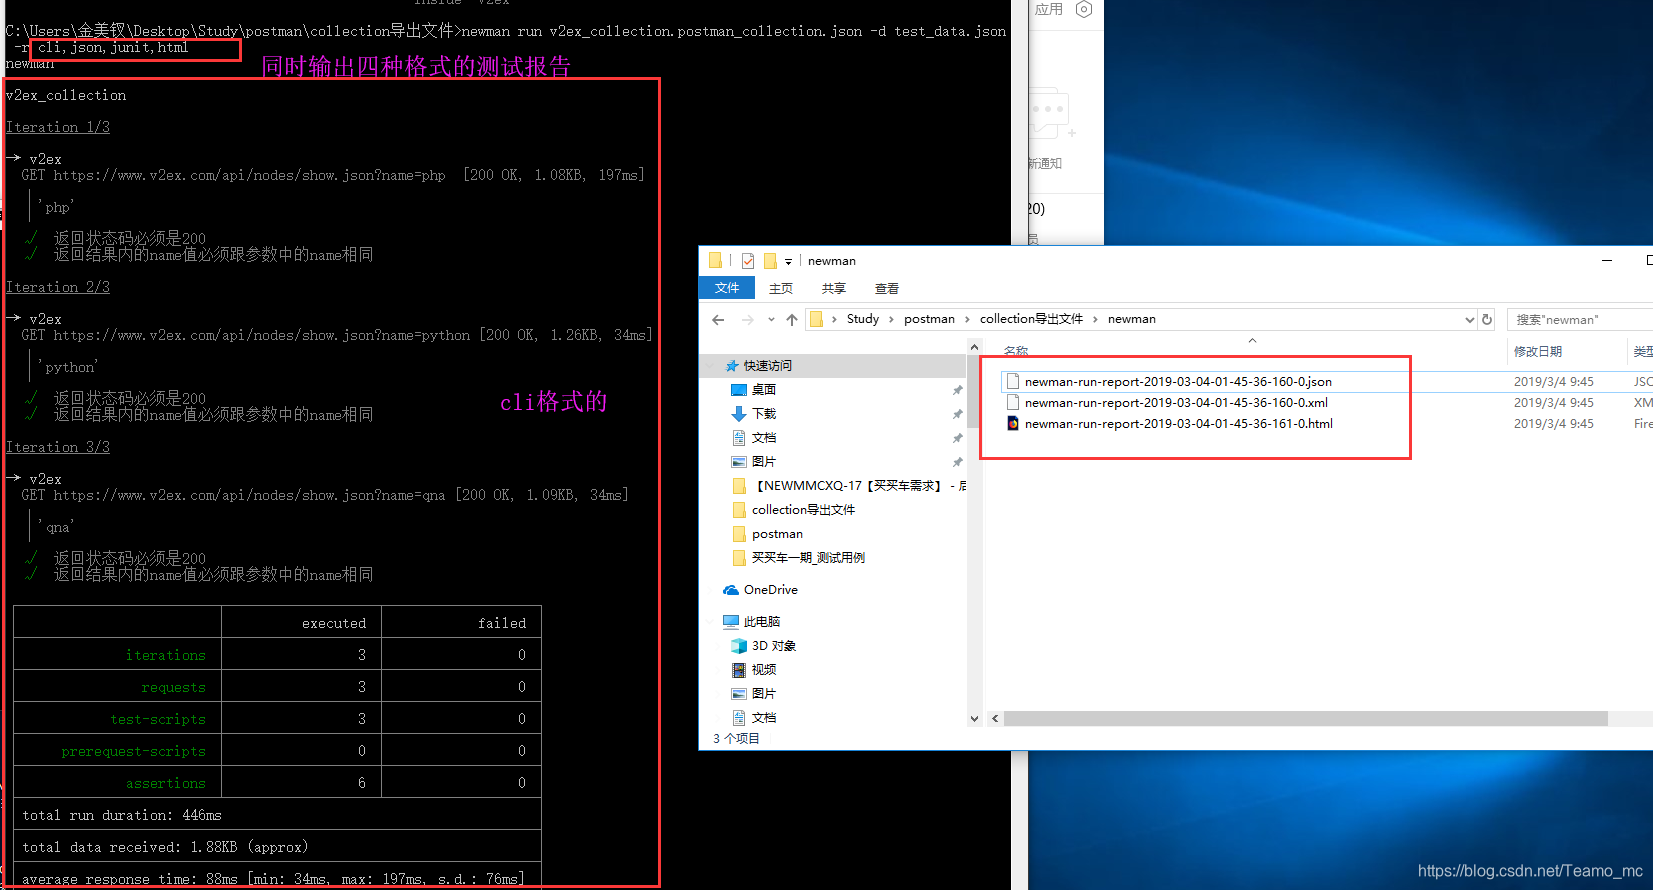This screenshot has height=890, width=1653.
Task: Unpin 文档 using its pin icon
Action: point(958,438)
